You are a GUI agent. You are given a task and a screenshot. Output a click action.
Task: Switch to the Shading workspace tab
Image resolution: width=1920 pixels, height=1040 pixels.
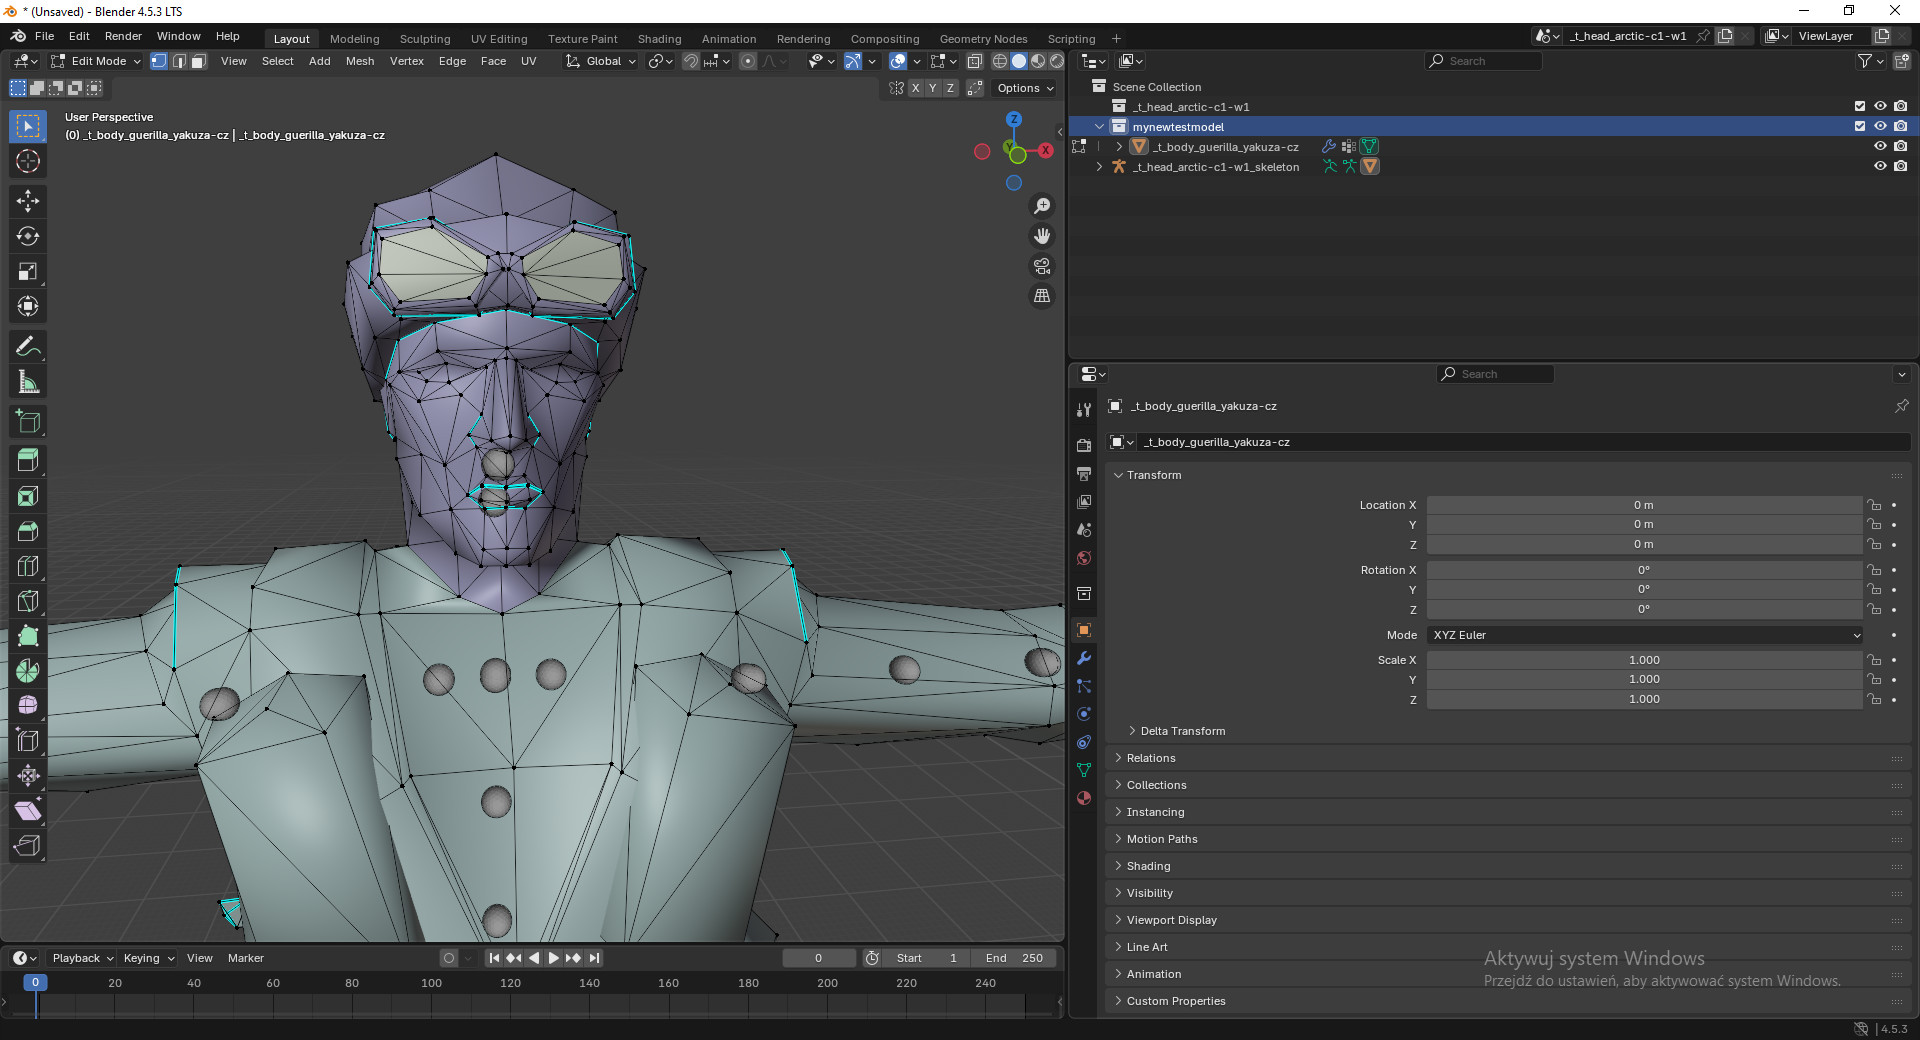pos(659,38)
